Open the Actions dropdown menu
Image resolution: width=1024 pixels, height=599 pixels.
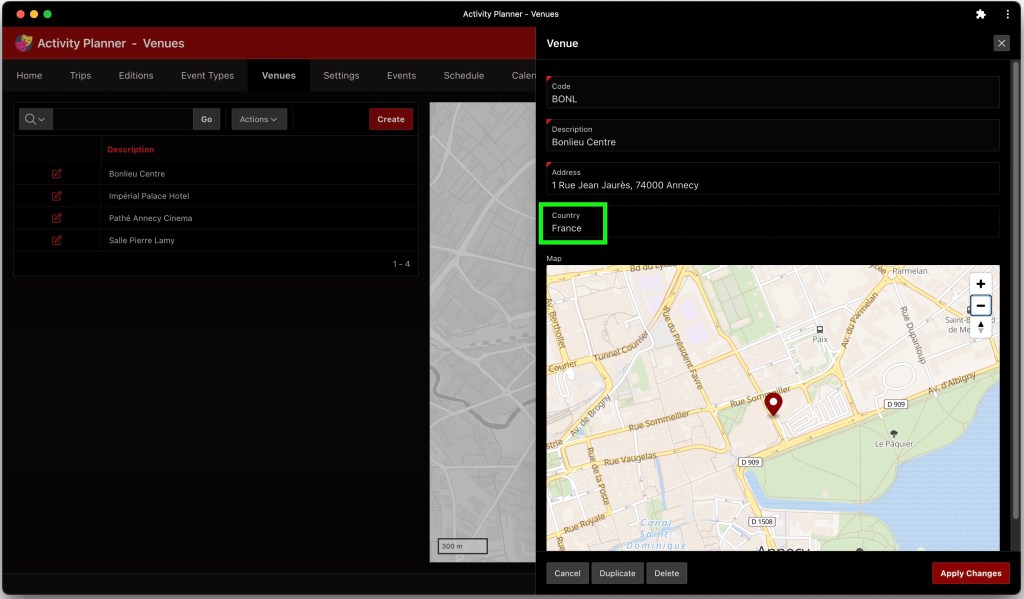[x=259, y=119]
